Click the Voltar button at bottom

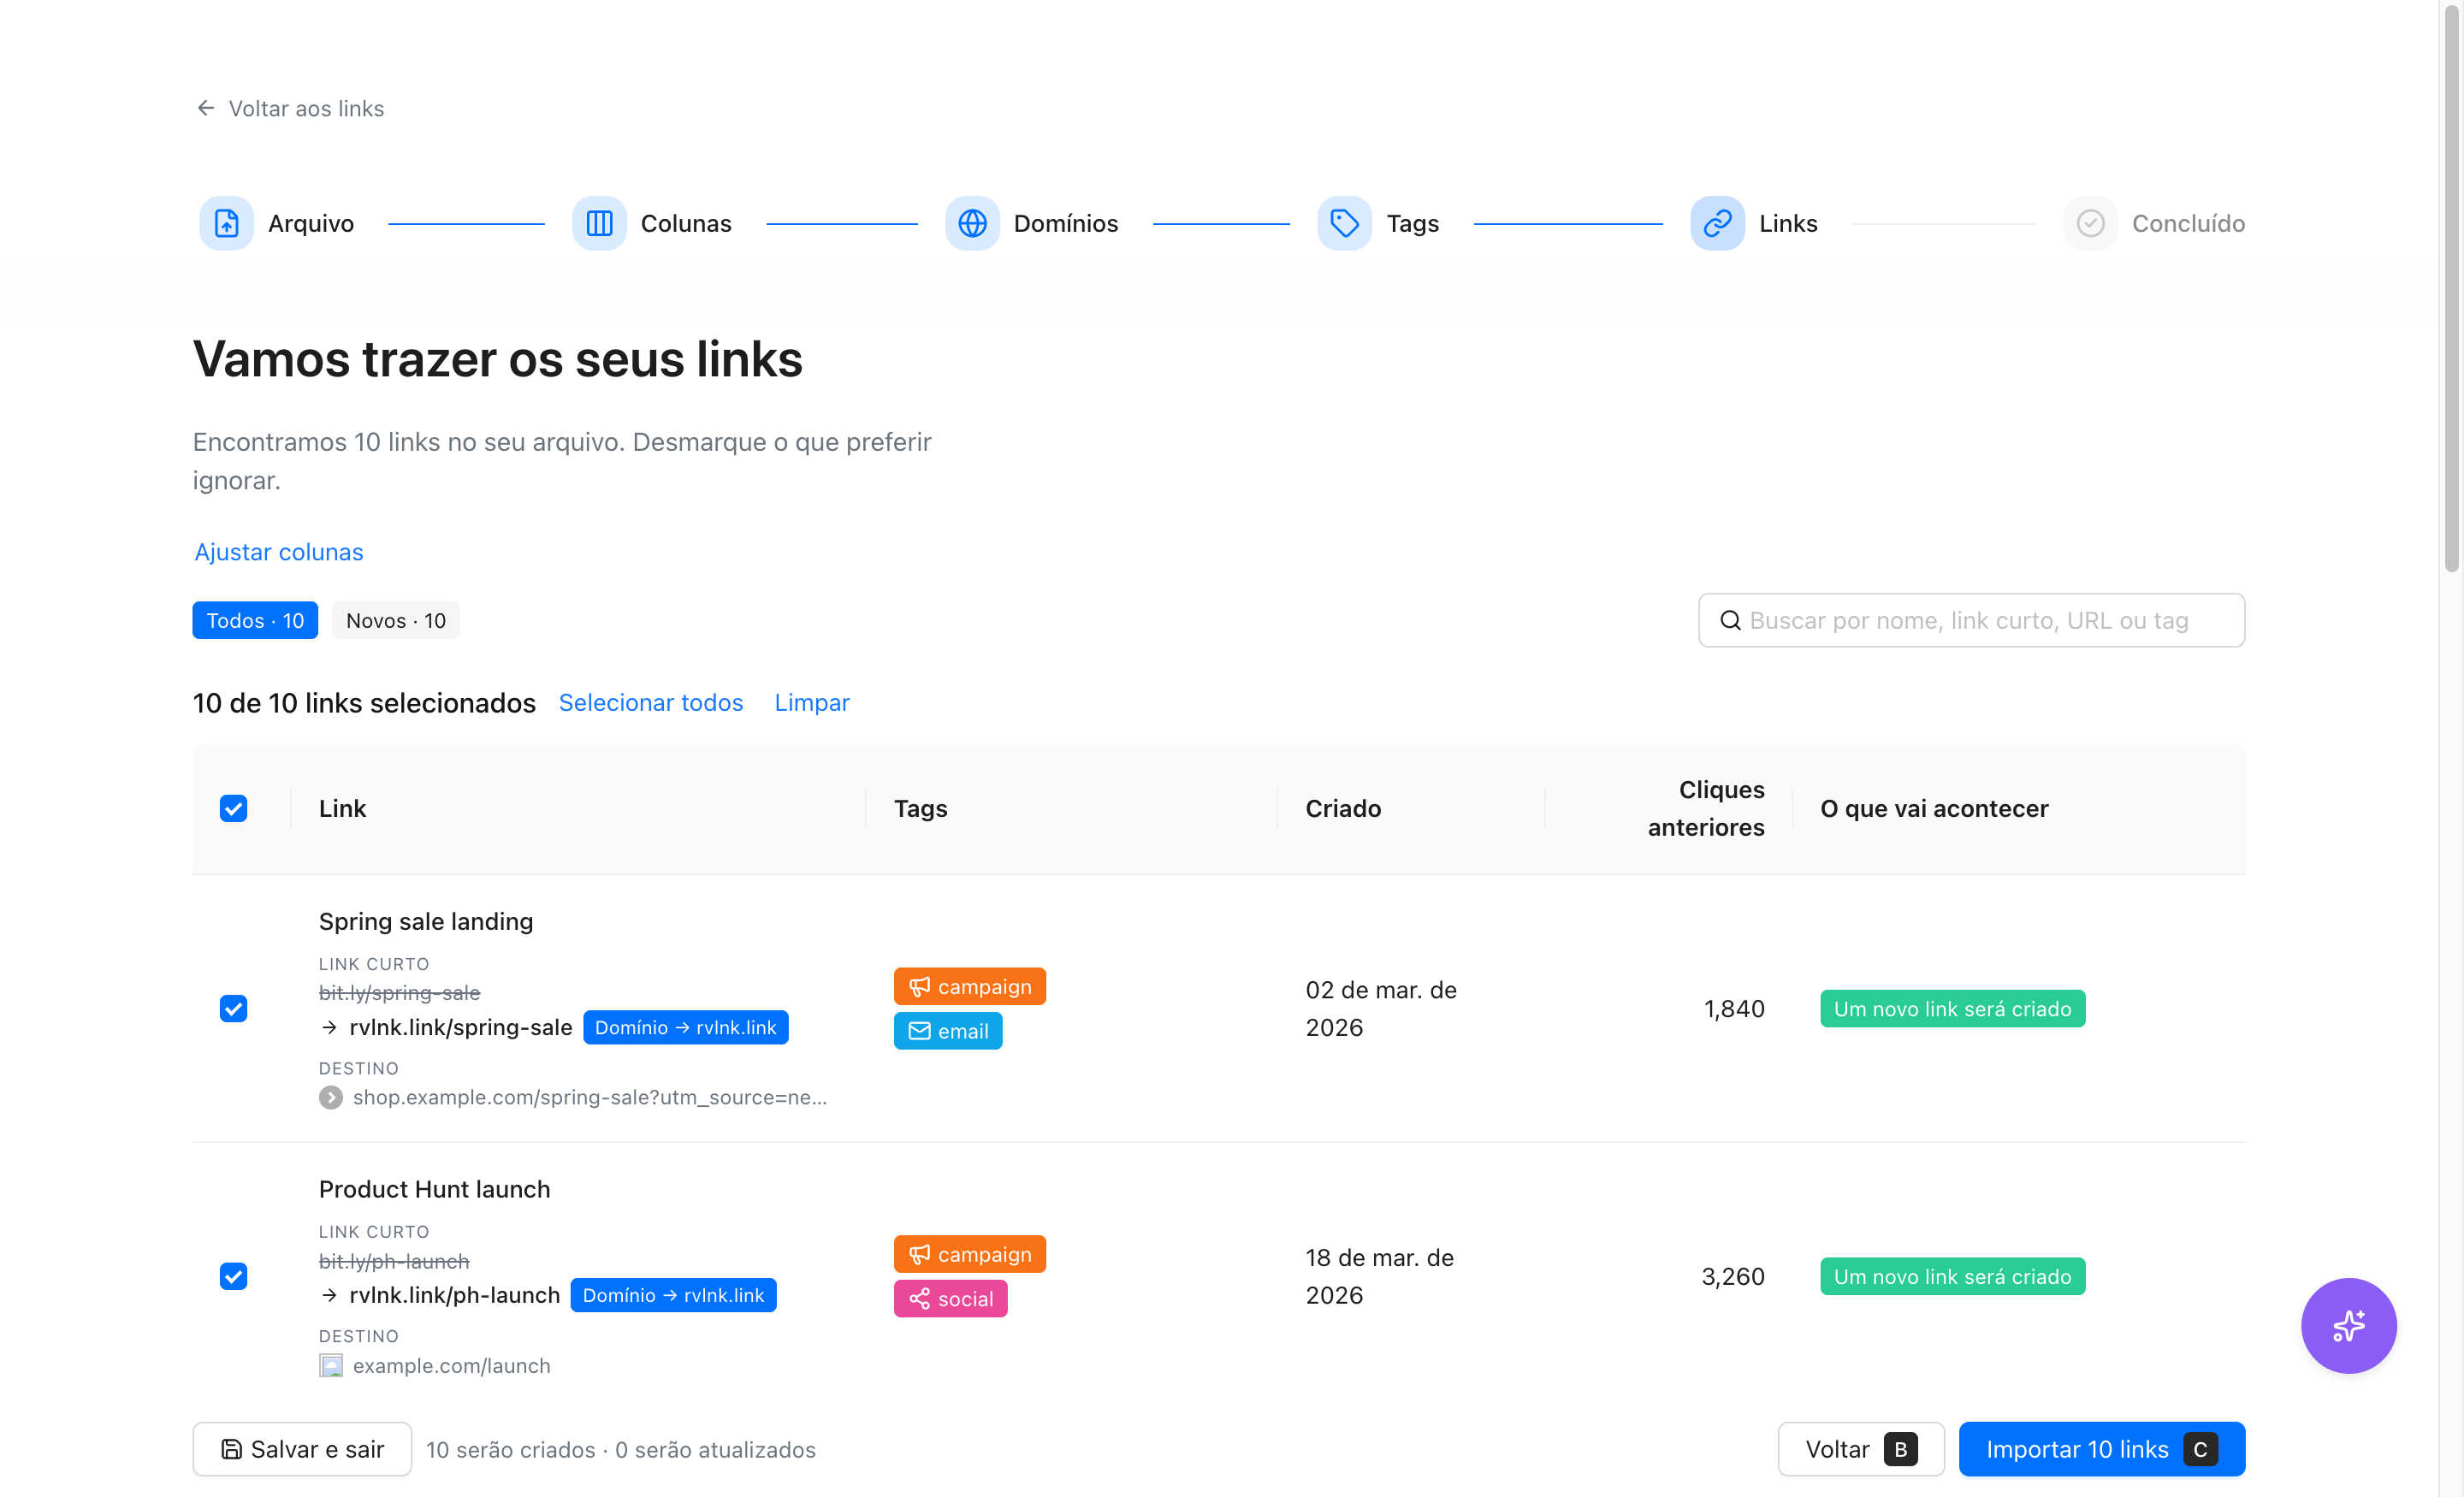pos(1860,1449)
